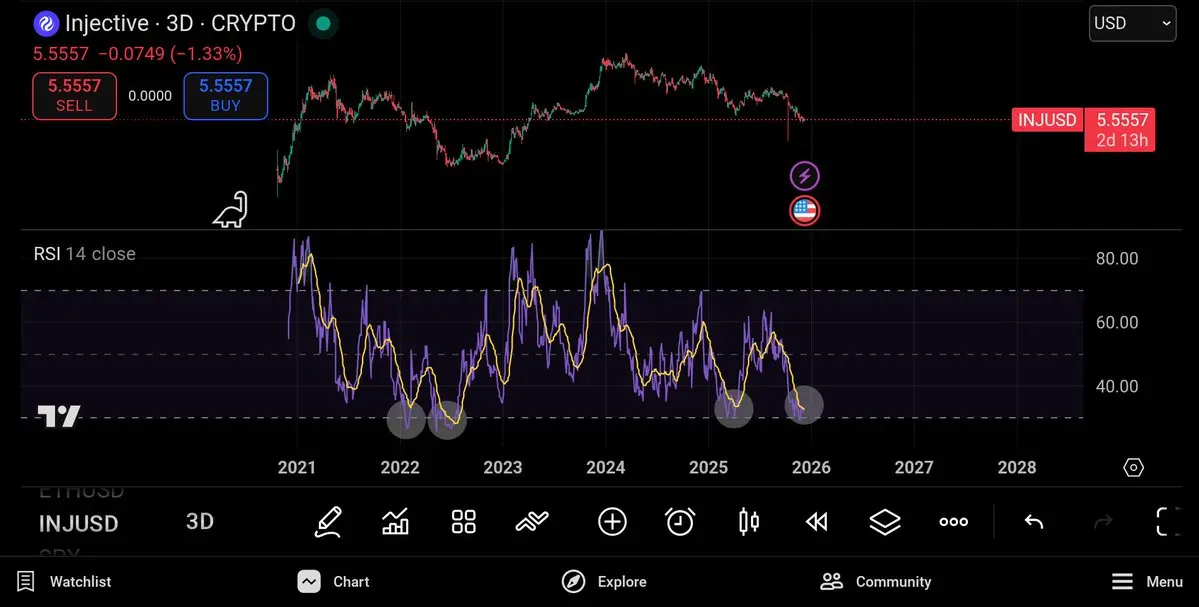Start bar replay rewind icon
The width and height of the screenshot is (1199, 607).
[817, 522]
